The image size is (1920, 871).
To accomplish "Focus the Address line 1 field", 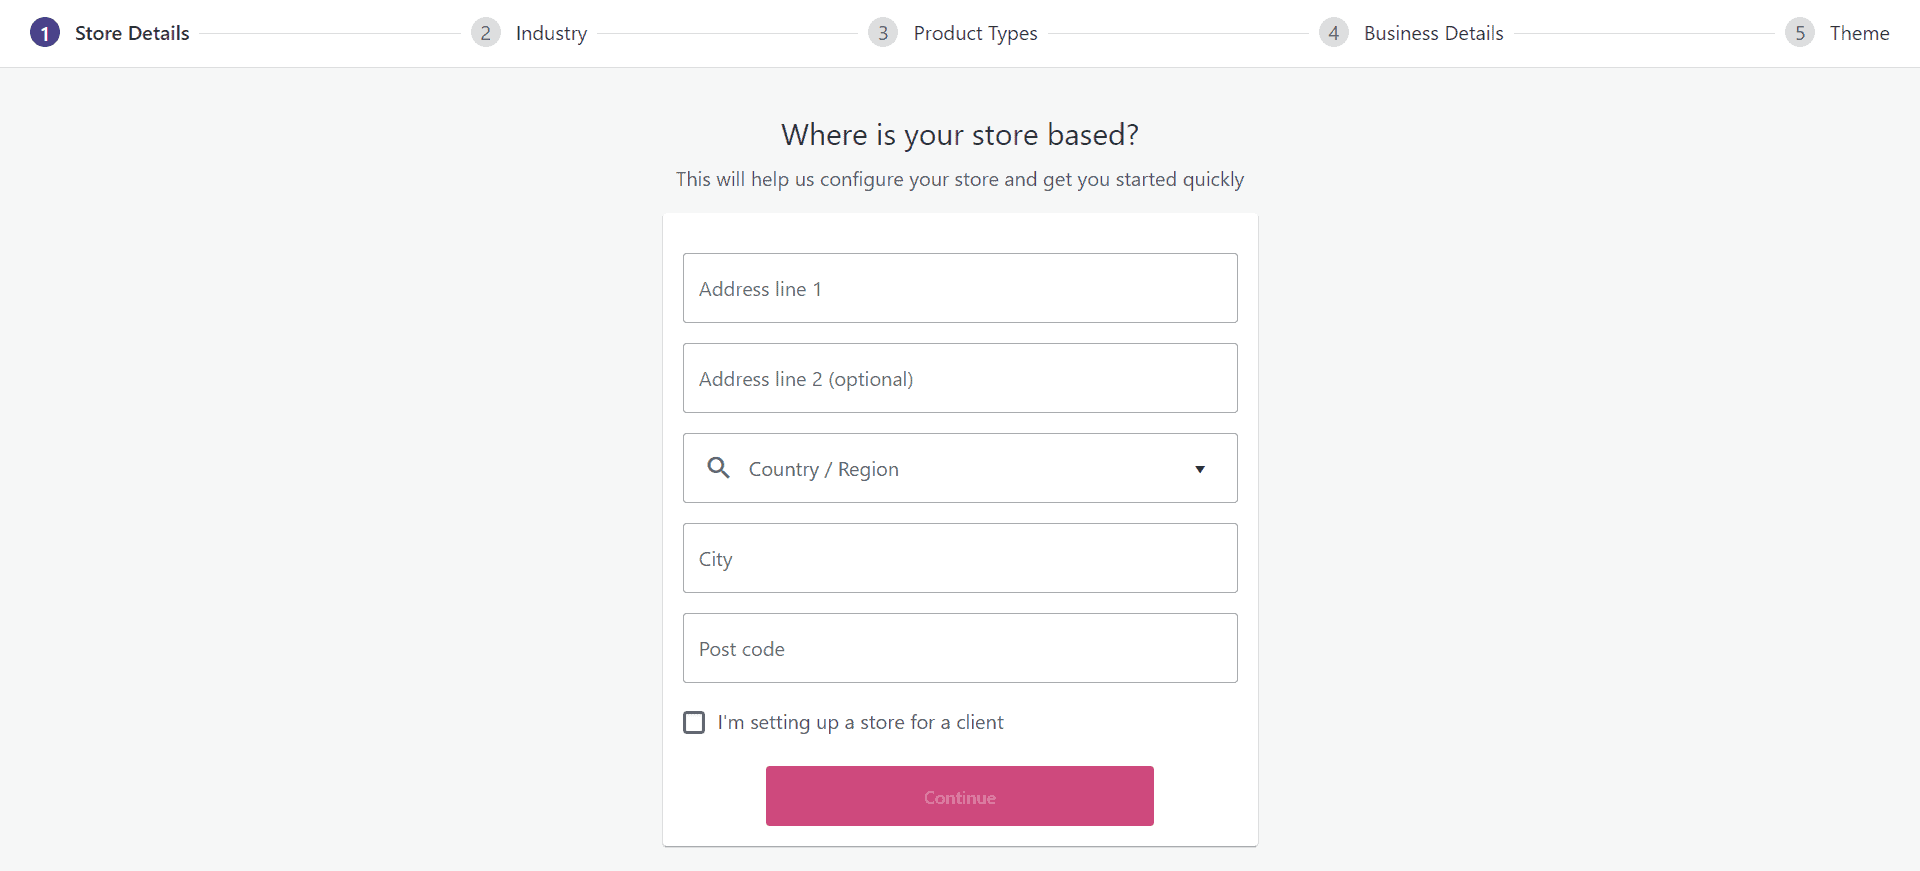I will coord(960,288).
